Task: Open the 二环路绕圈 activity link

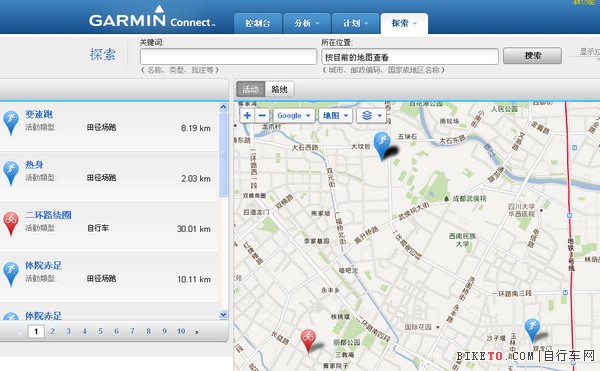Action: click(48, 215)
